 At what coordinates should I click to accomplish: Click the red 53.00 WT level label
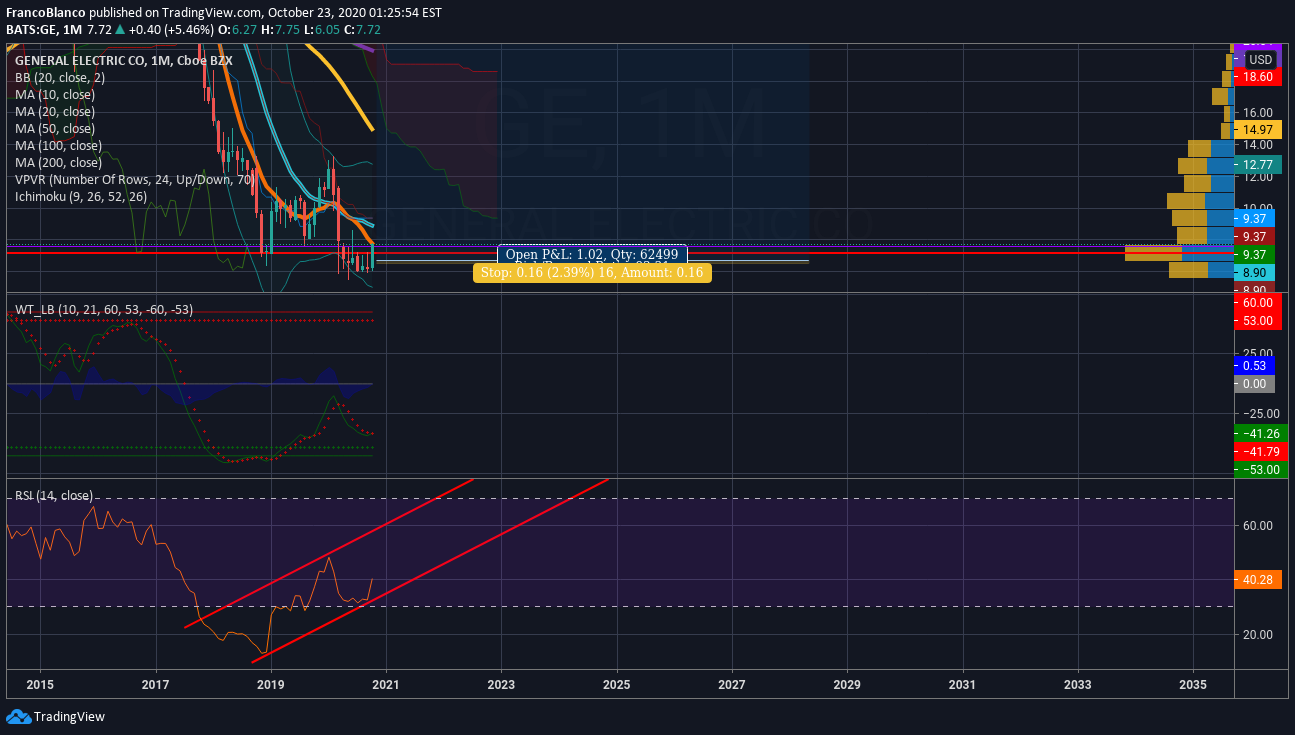pos(1258,320)
